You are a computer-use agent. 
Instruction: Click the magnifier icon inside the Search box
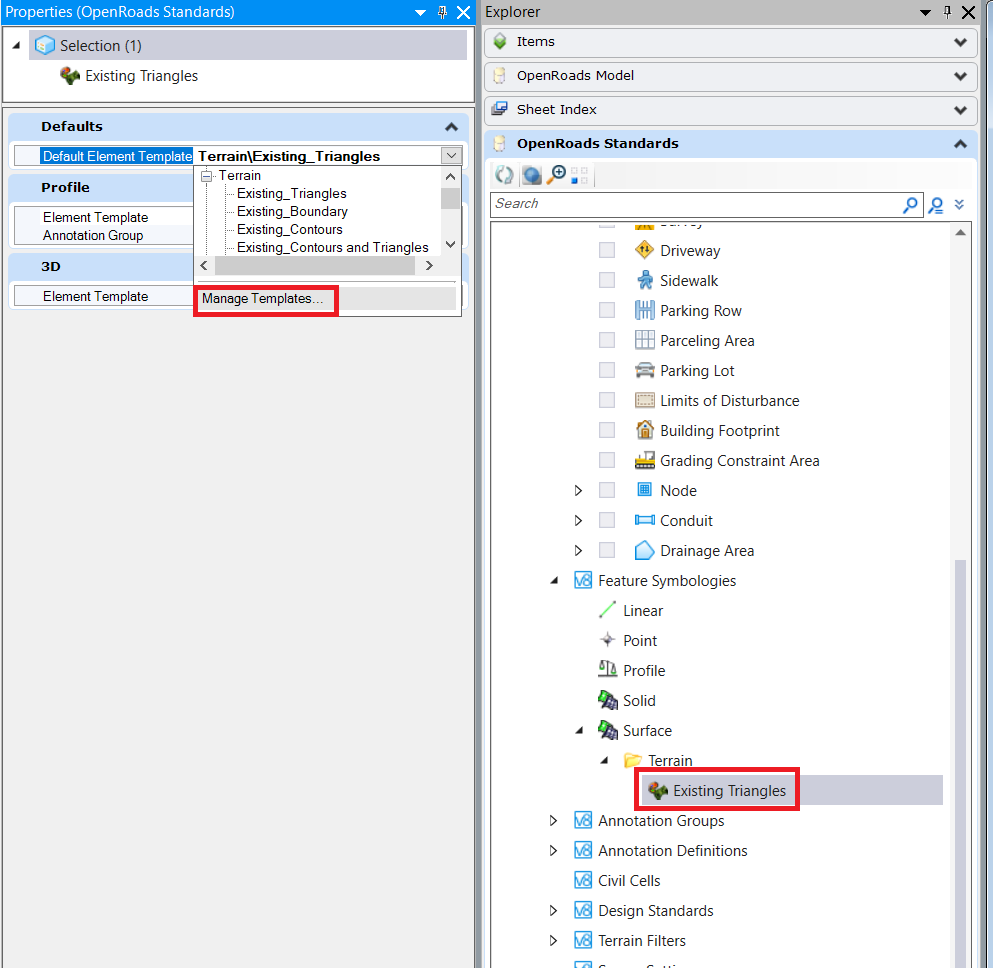[909, 204]
